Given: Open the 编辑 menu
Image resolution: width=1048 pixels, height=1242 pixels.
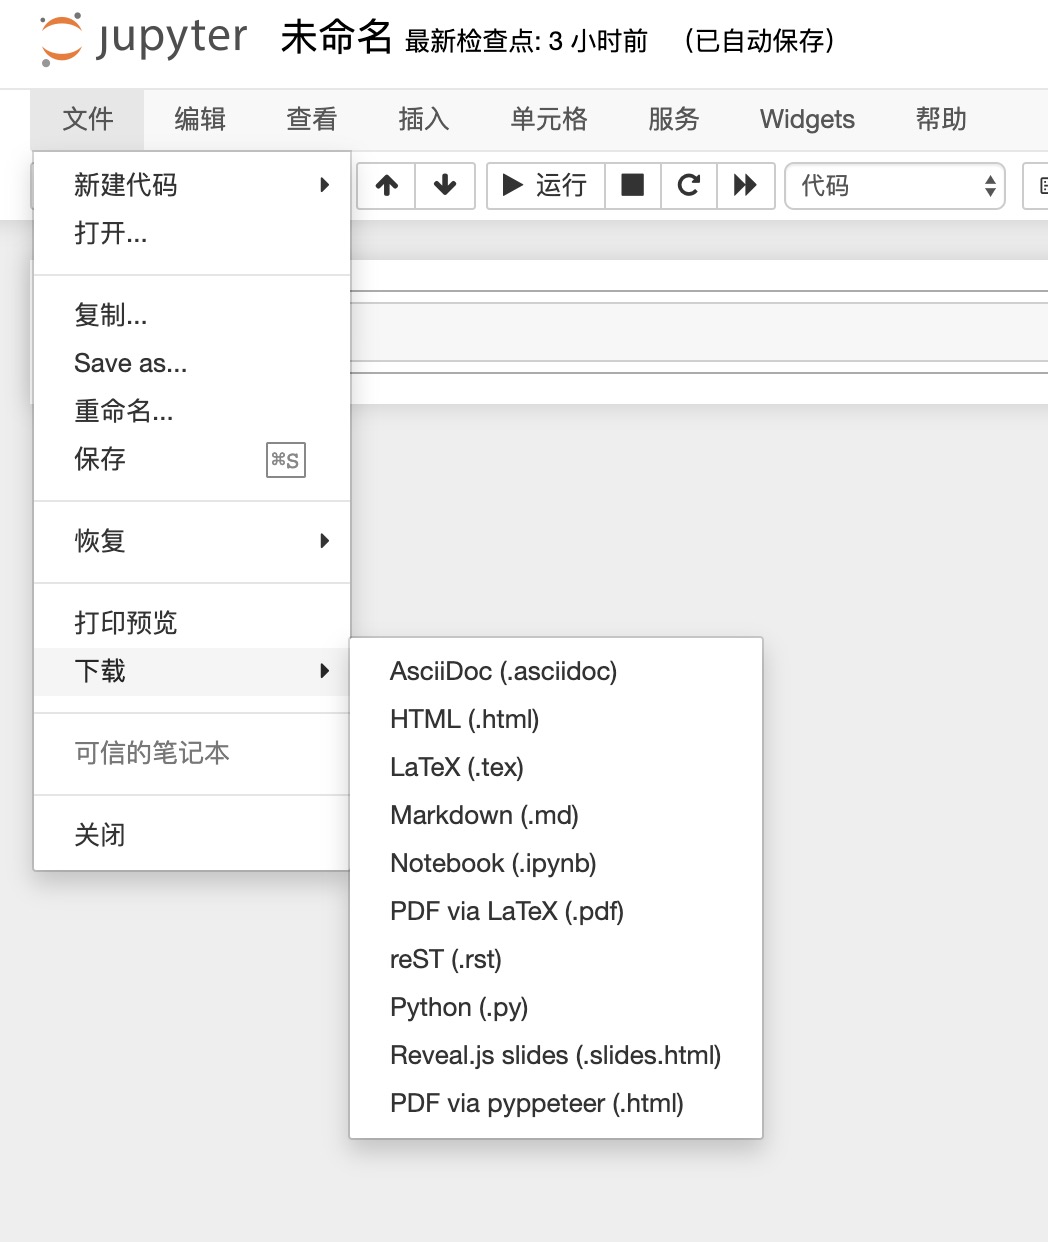Looking at the screenshot, I should pyautogui.click(x=200, y=119).
